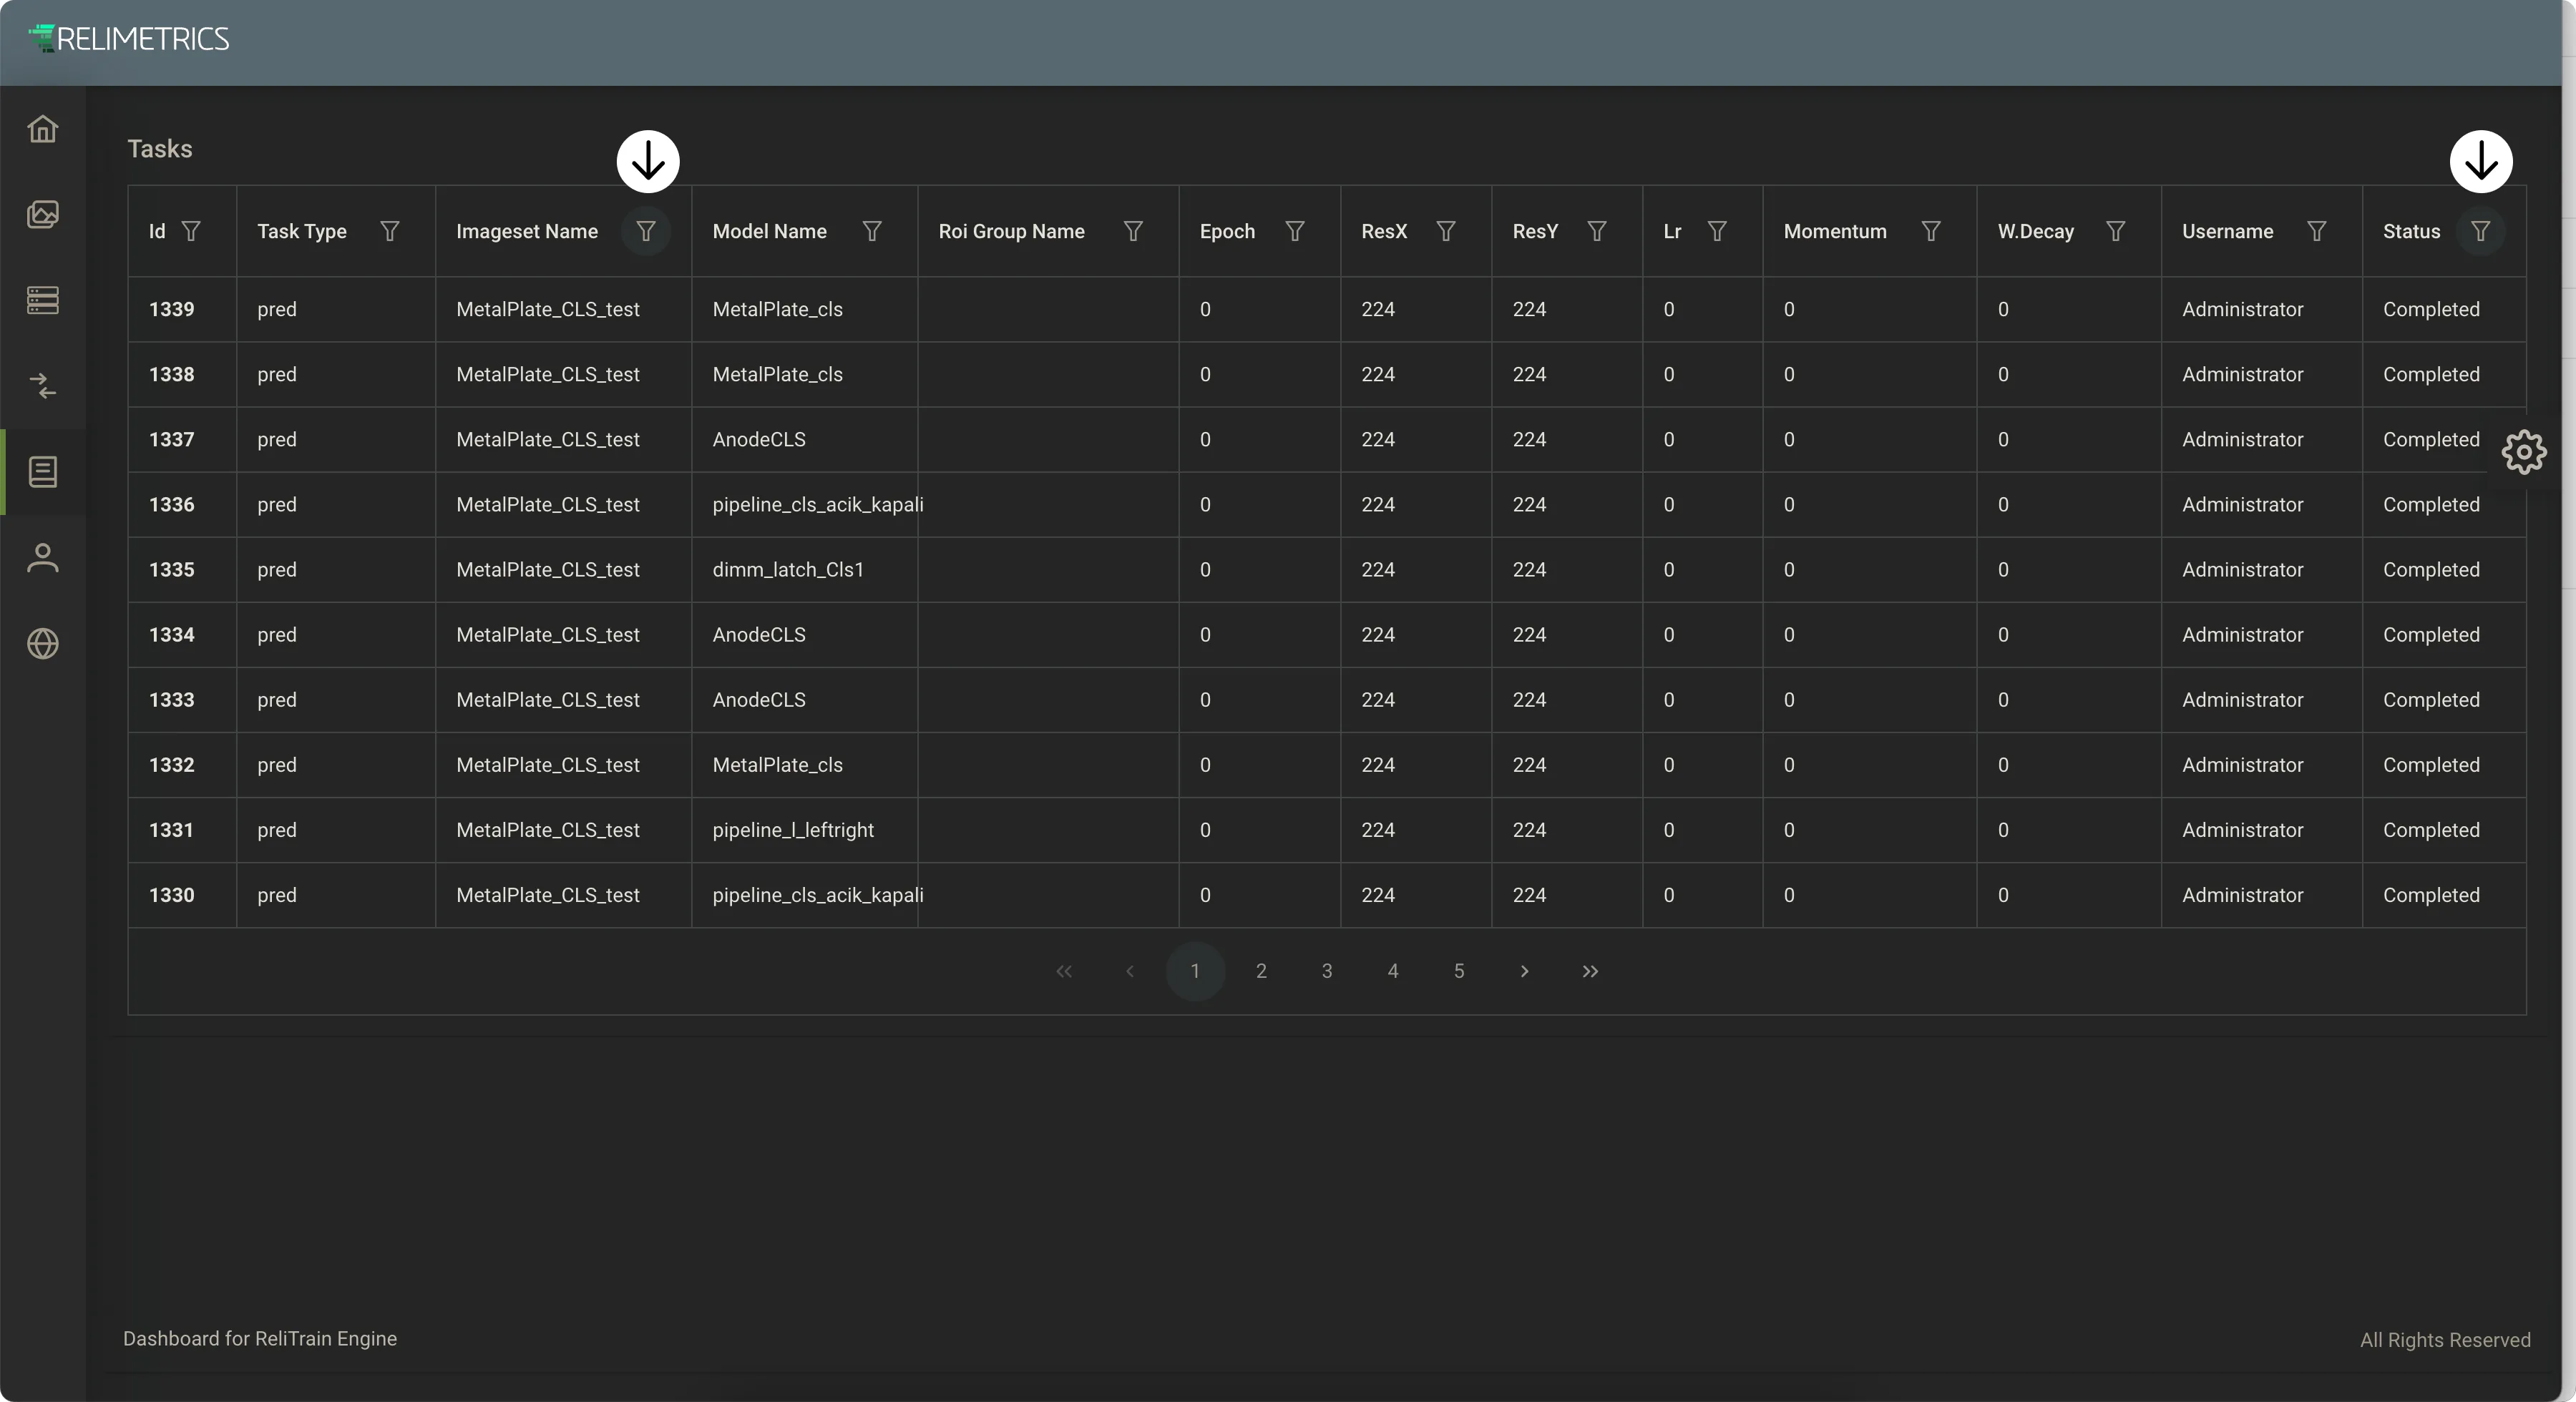Filter the Roi Group Name column
Screen dimensions: 2576x1402
(x=1133, y=231)
